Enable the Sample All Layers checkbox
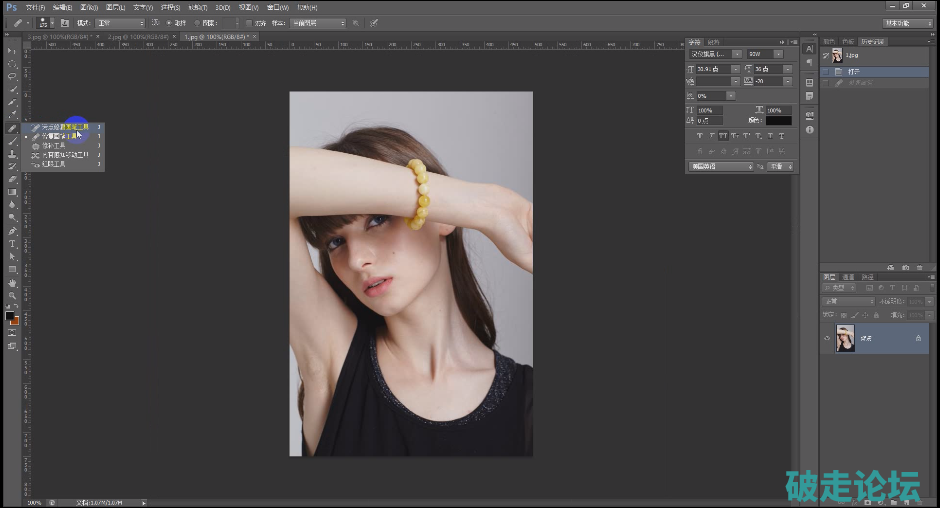940x508 pixels. point(249,23)
